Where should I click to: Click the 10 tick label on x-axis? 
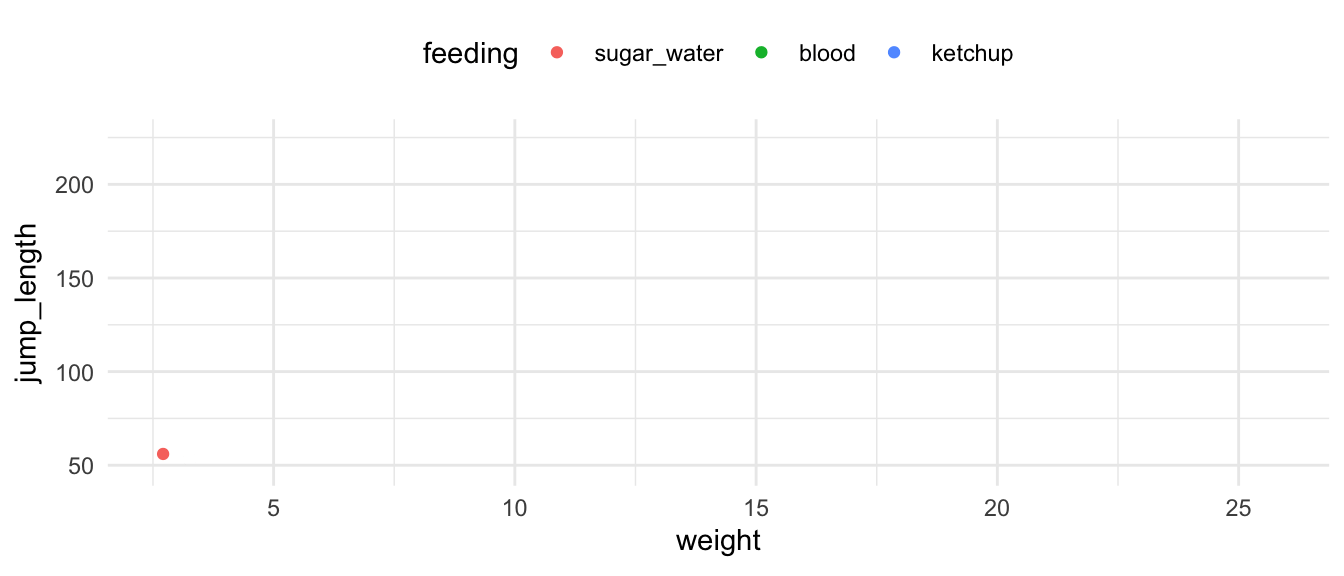tap(514, 508)
